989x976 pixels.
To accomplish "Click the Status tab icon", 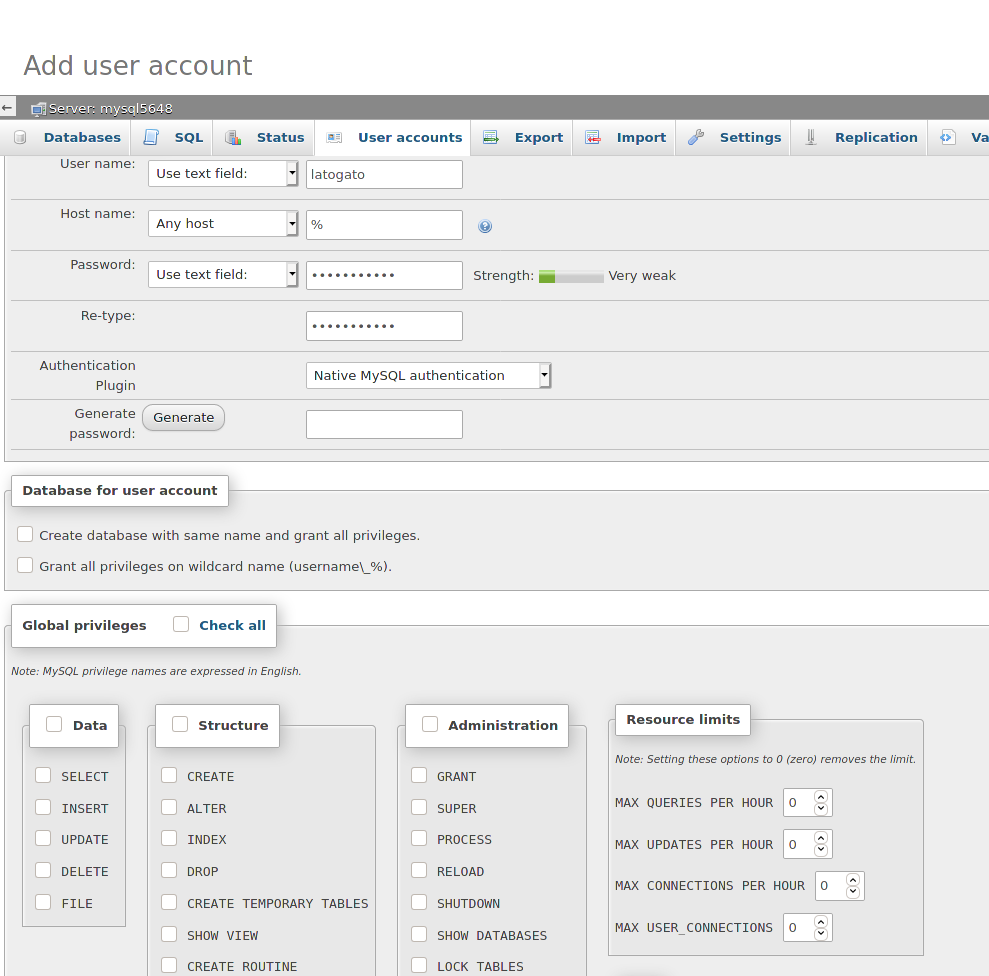I will point(233,138).
